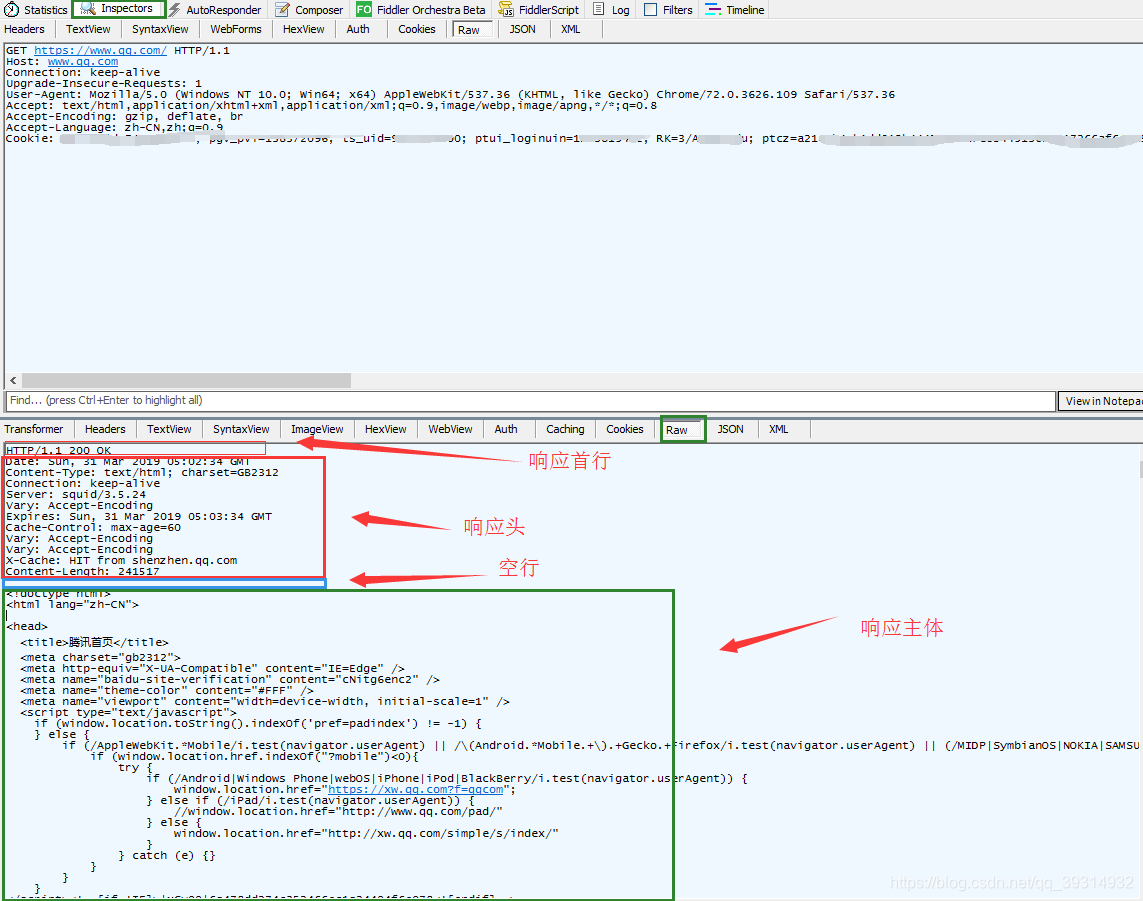Select the Caching response tab
This screenshot has height=901, width=1143.
565,429
